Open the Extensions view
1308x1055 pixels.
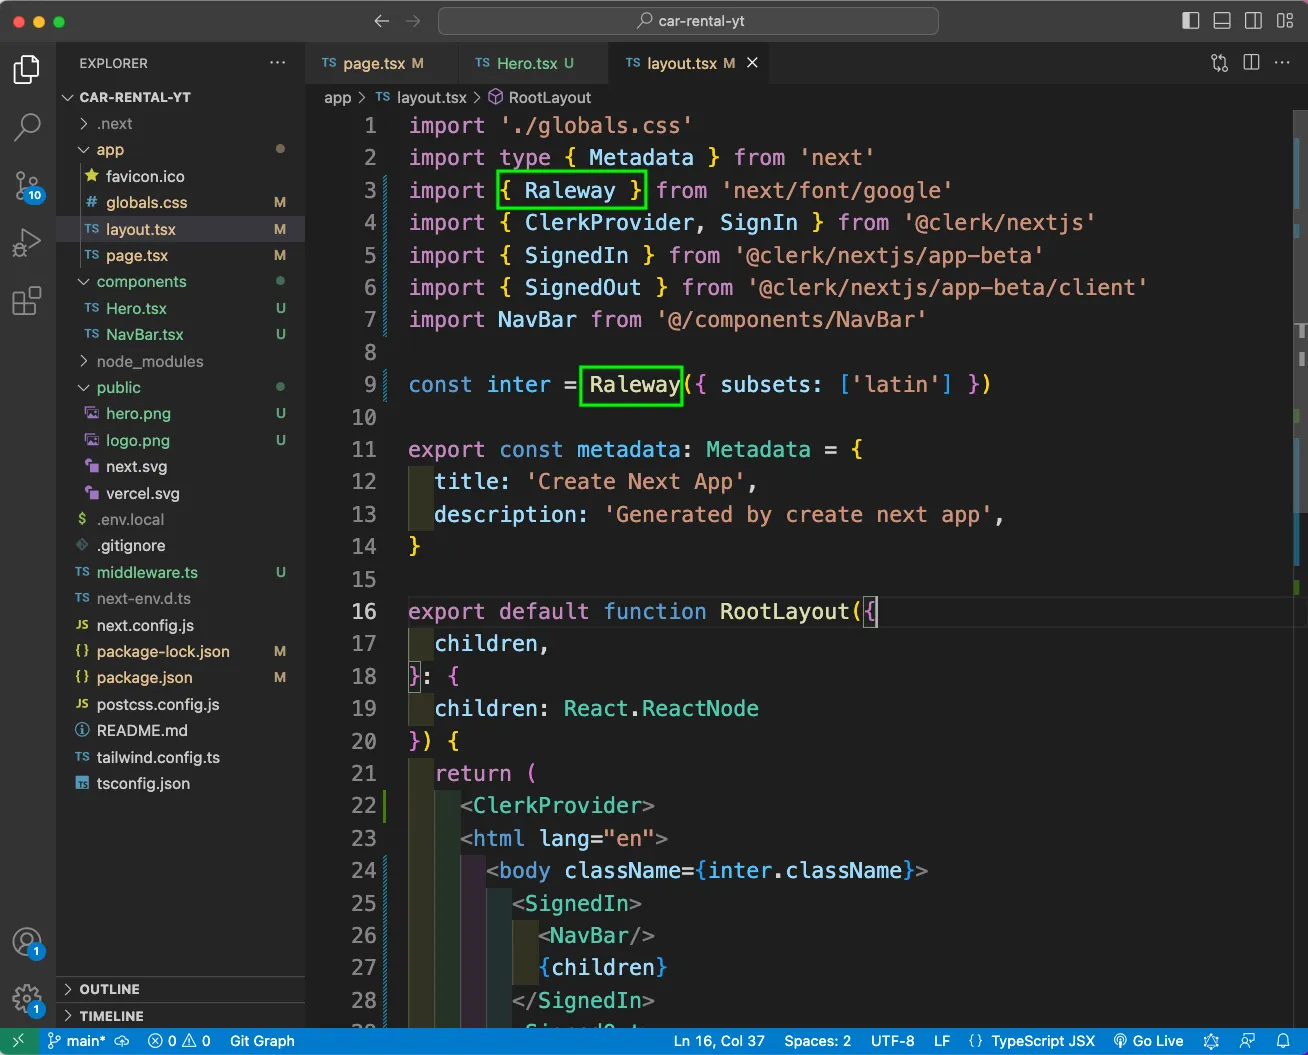[x=27, y=301]
